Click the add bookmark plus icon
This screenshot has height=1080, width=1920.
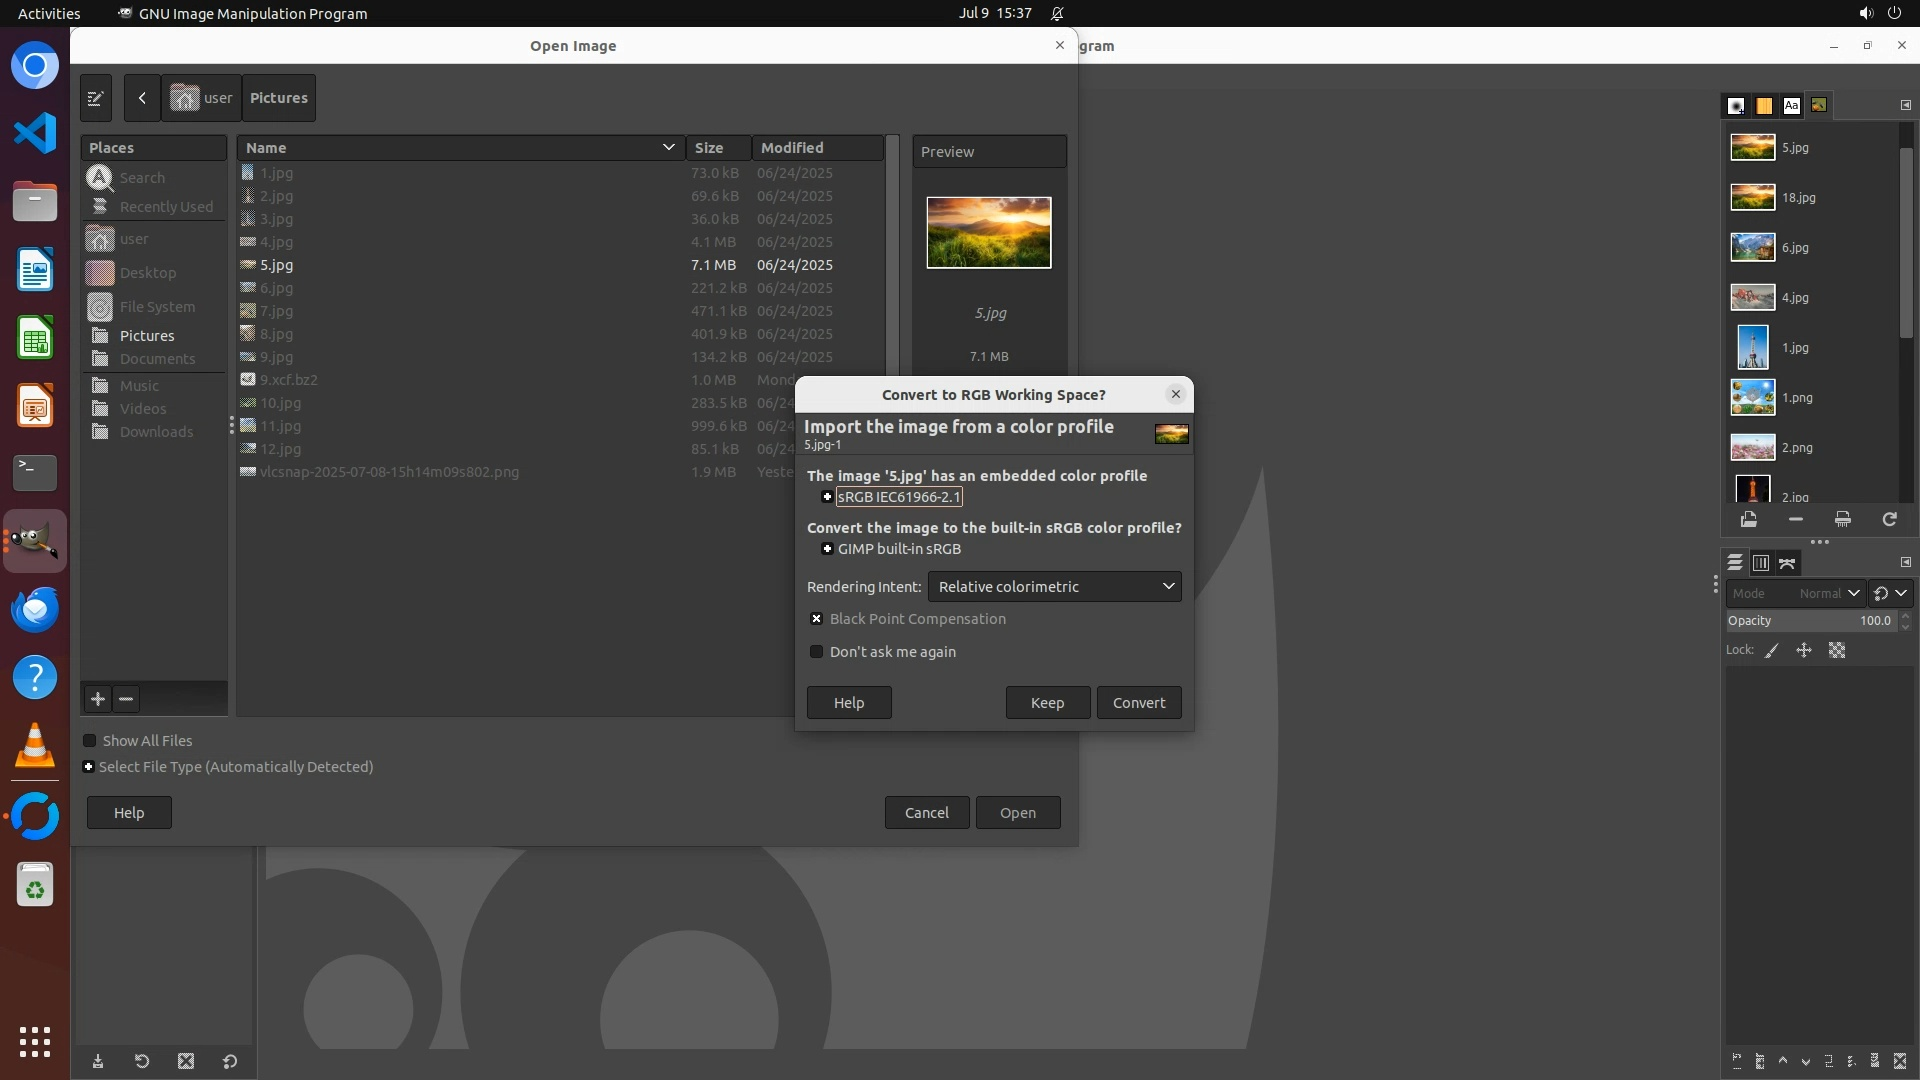(98, 699)
